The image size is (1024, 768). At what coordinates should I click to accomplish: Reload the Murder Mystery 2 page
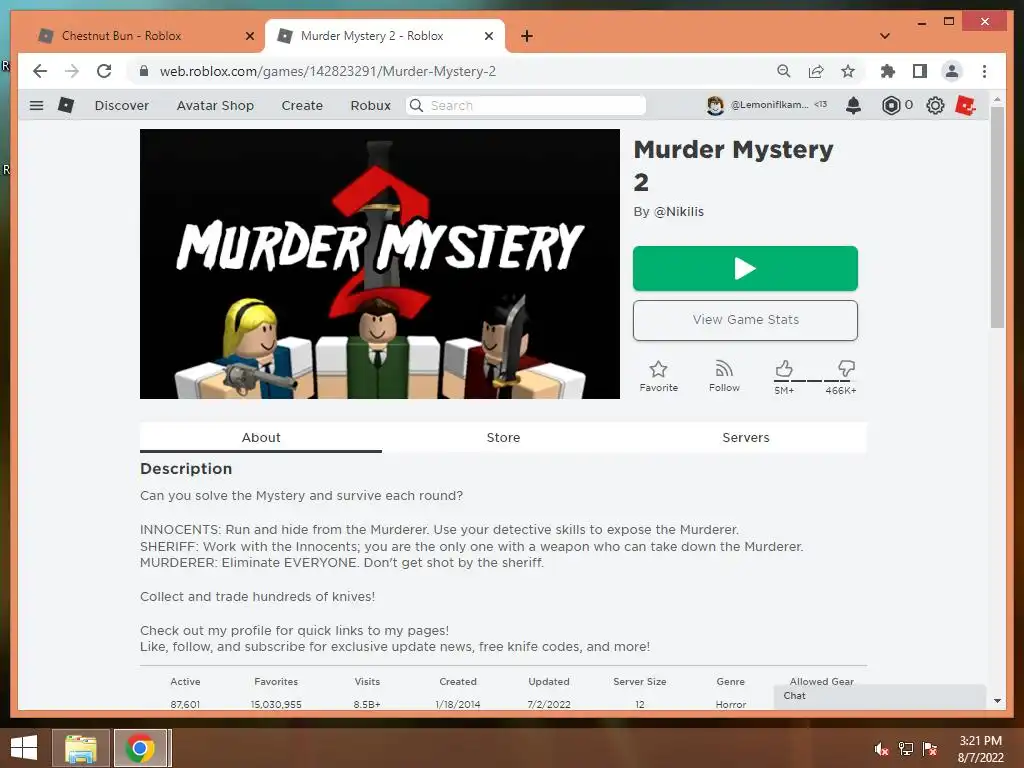point(104,71)
